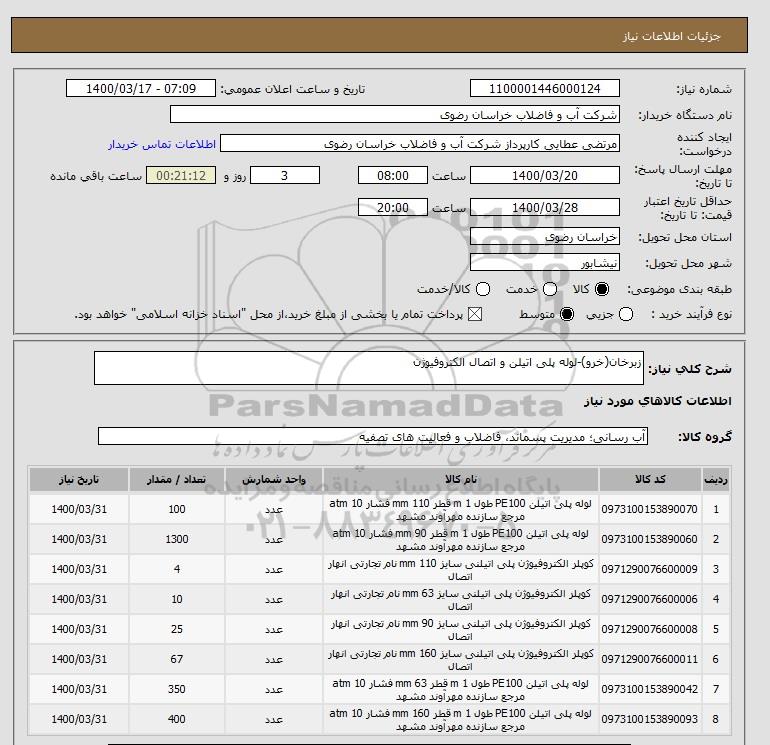Click the buyer name field شرکت آب و فاضلاب
Image resolution: width=770 pixels, height=745 pixels.
pos(395,114)
